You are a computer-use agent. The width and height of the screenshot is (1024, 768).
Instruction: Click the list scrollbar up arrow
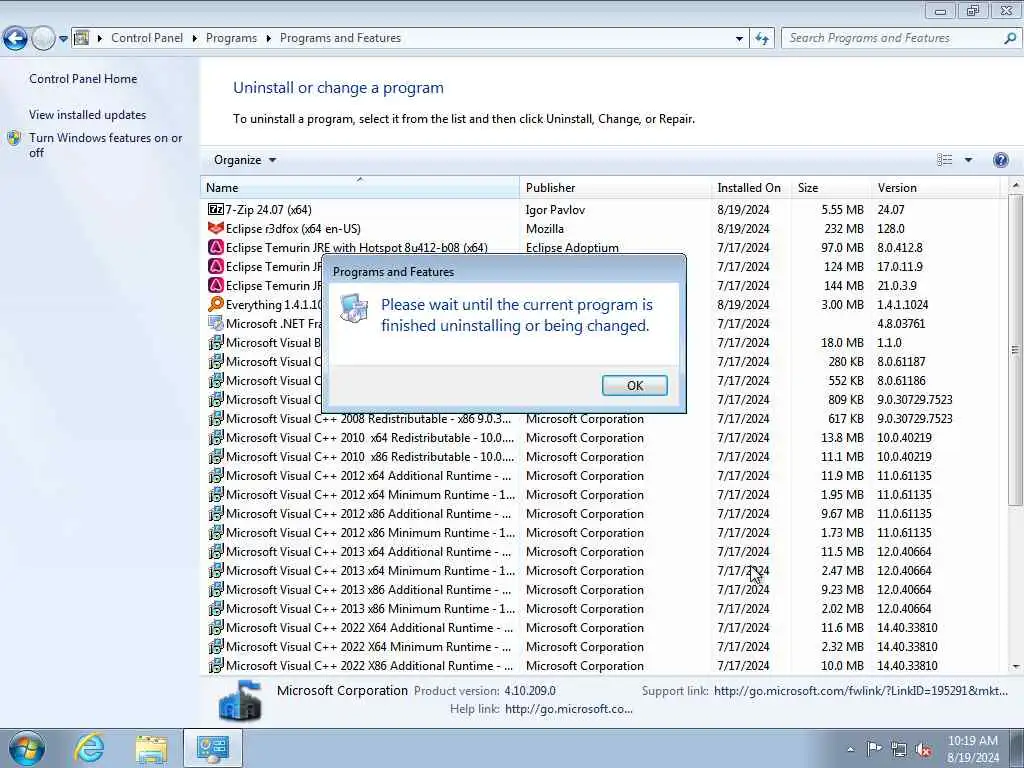tap(1016, 186)
